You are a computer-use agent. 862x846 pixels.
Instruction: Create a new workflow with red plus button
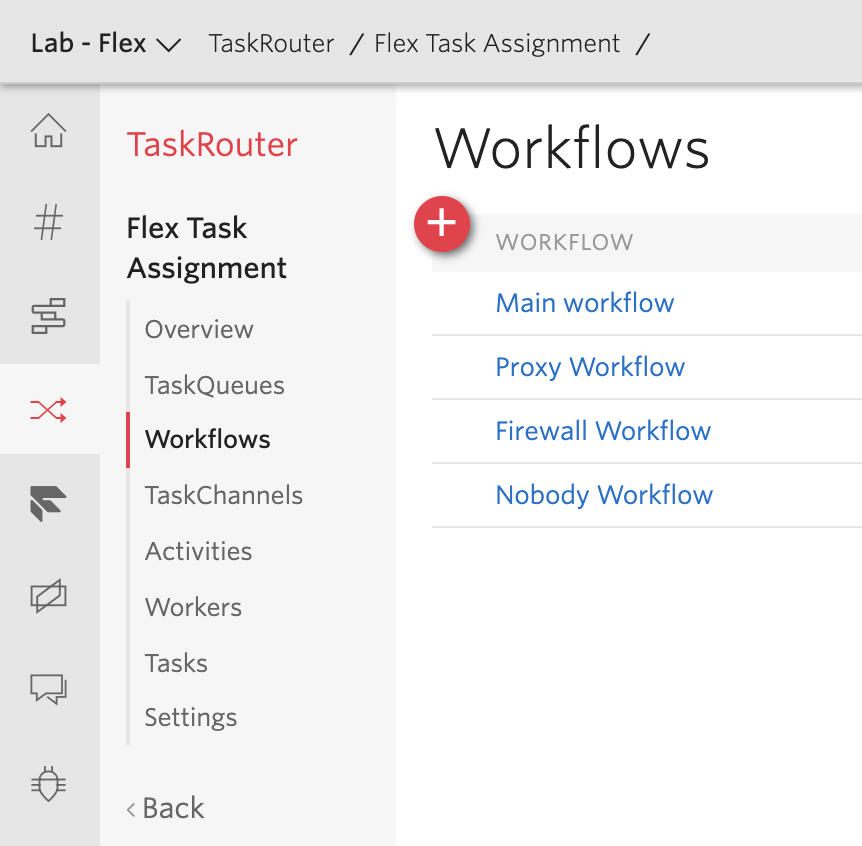pos(442,224)
